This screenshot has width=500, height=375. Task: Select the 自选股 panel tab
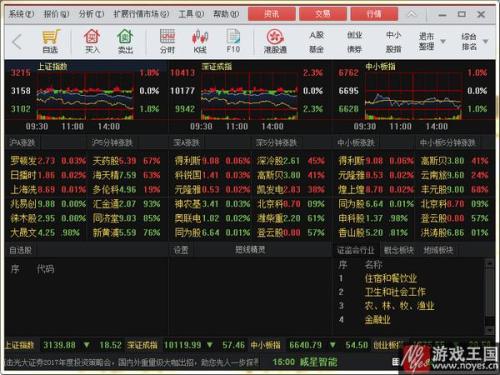pos(21,250)
